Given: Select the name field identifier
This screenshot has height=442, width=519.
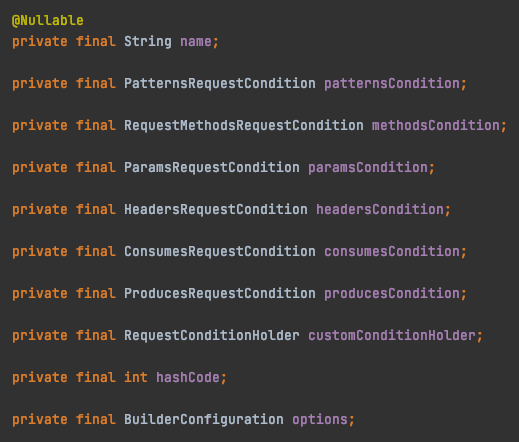Looking at the screenshot, I should 196,42.
